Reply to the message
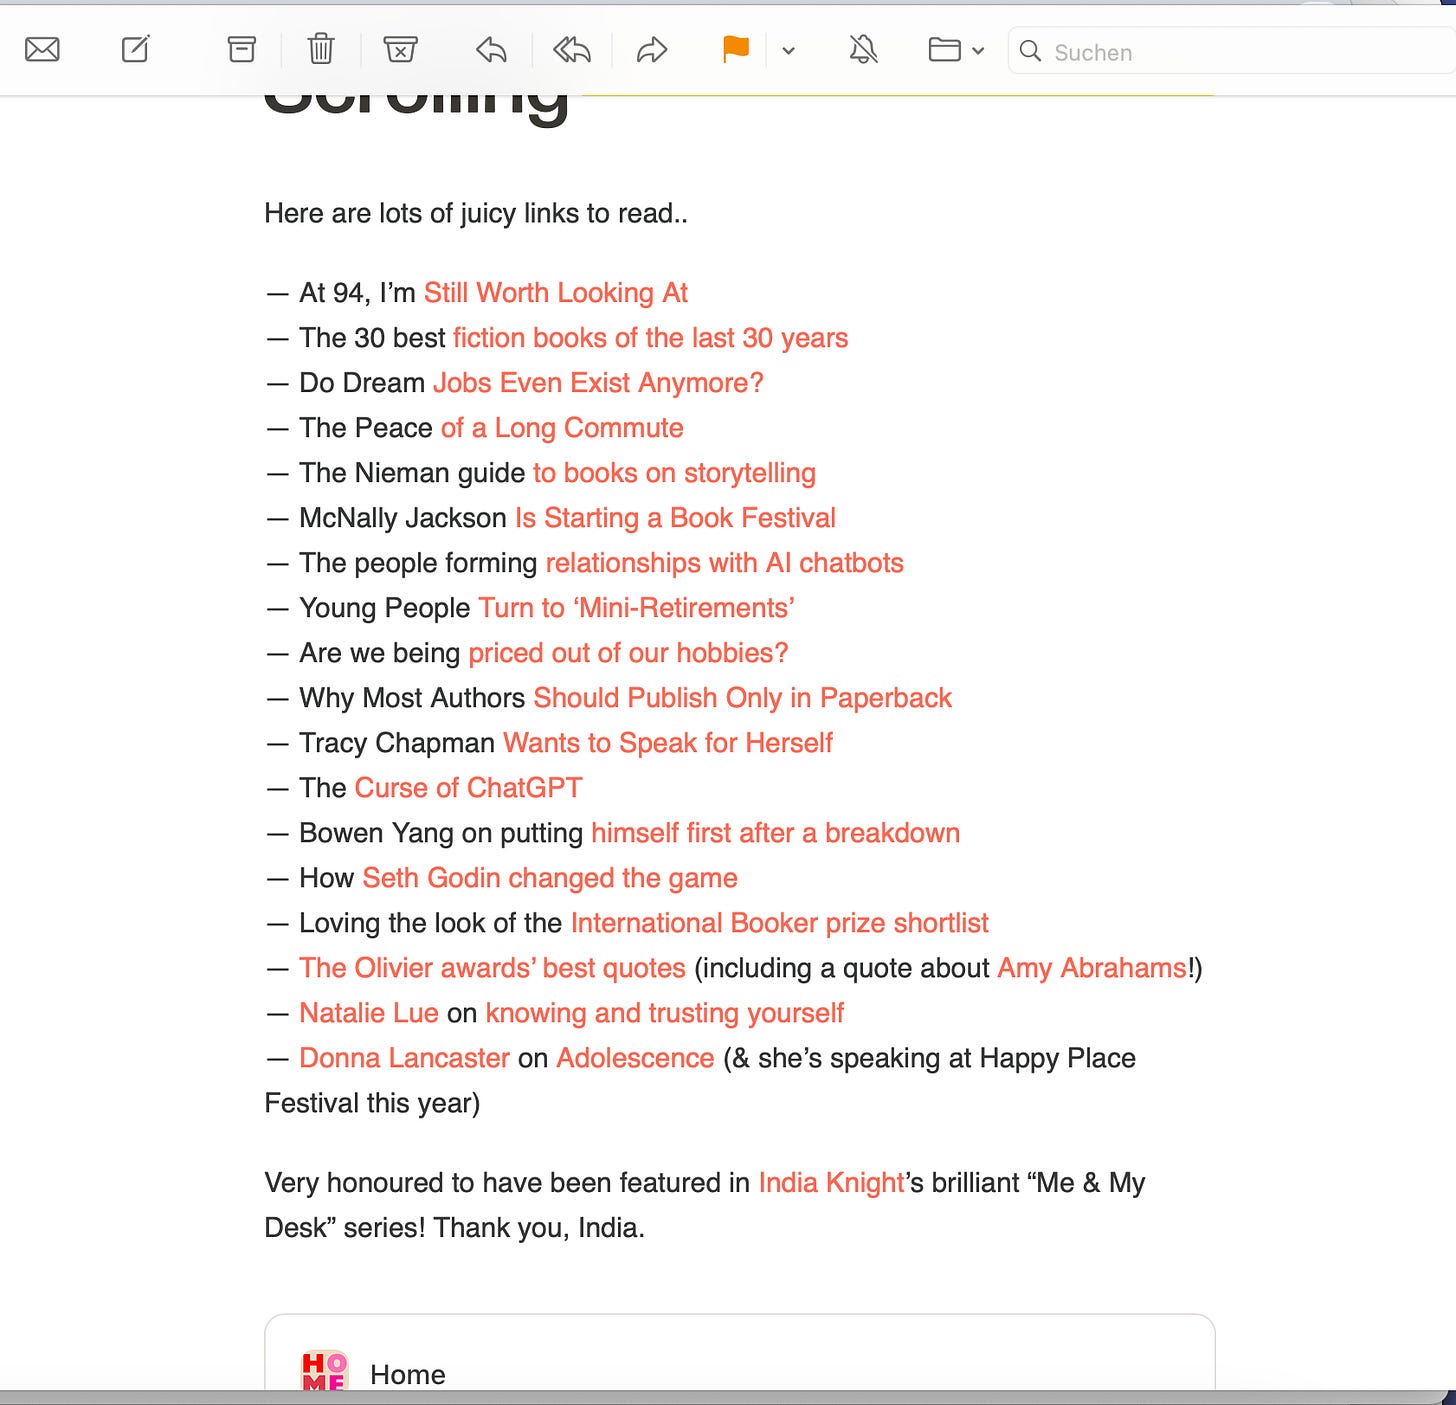 coord(491,49)
